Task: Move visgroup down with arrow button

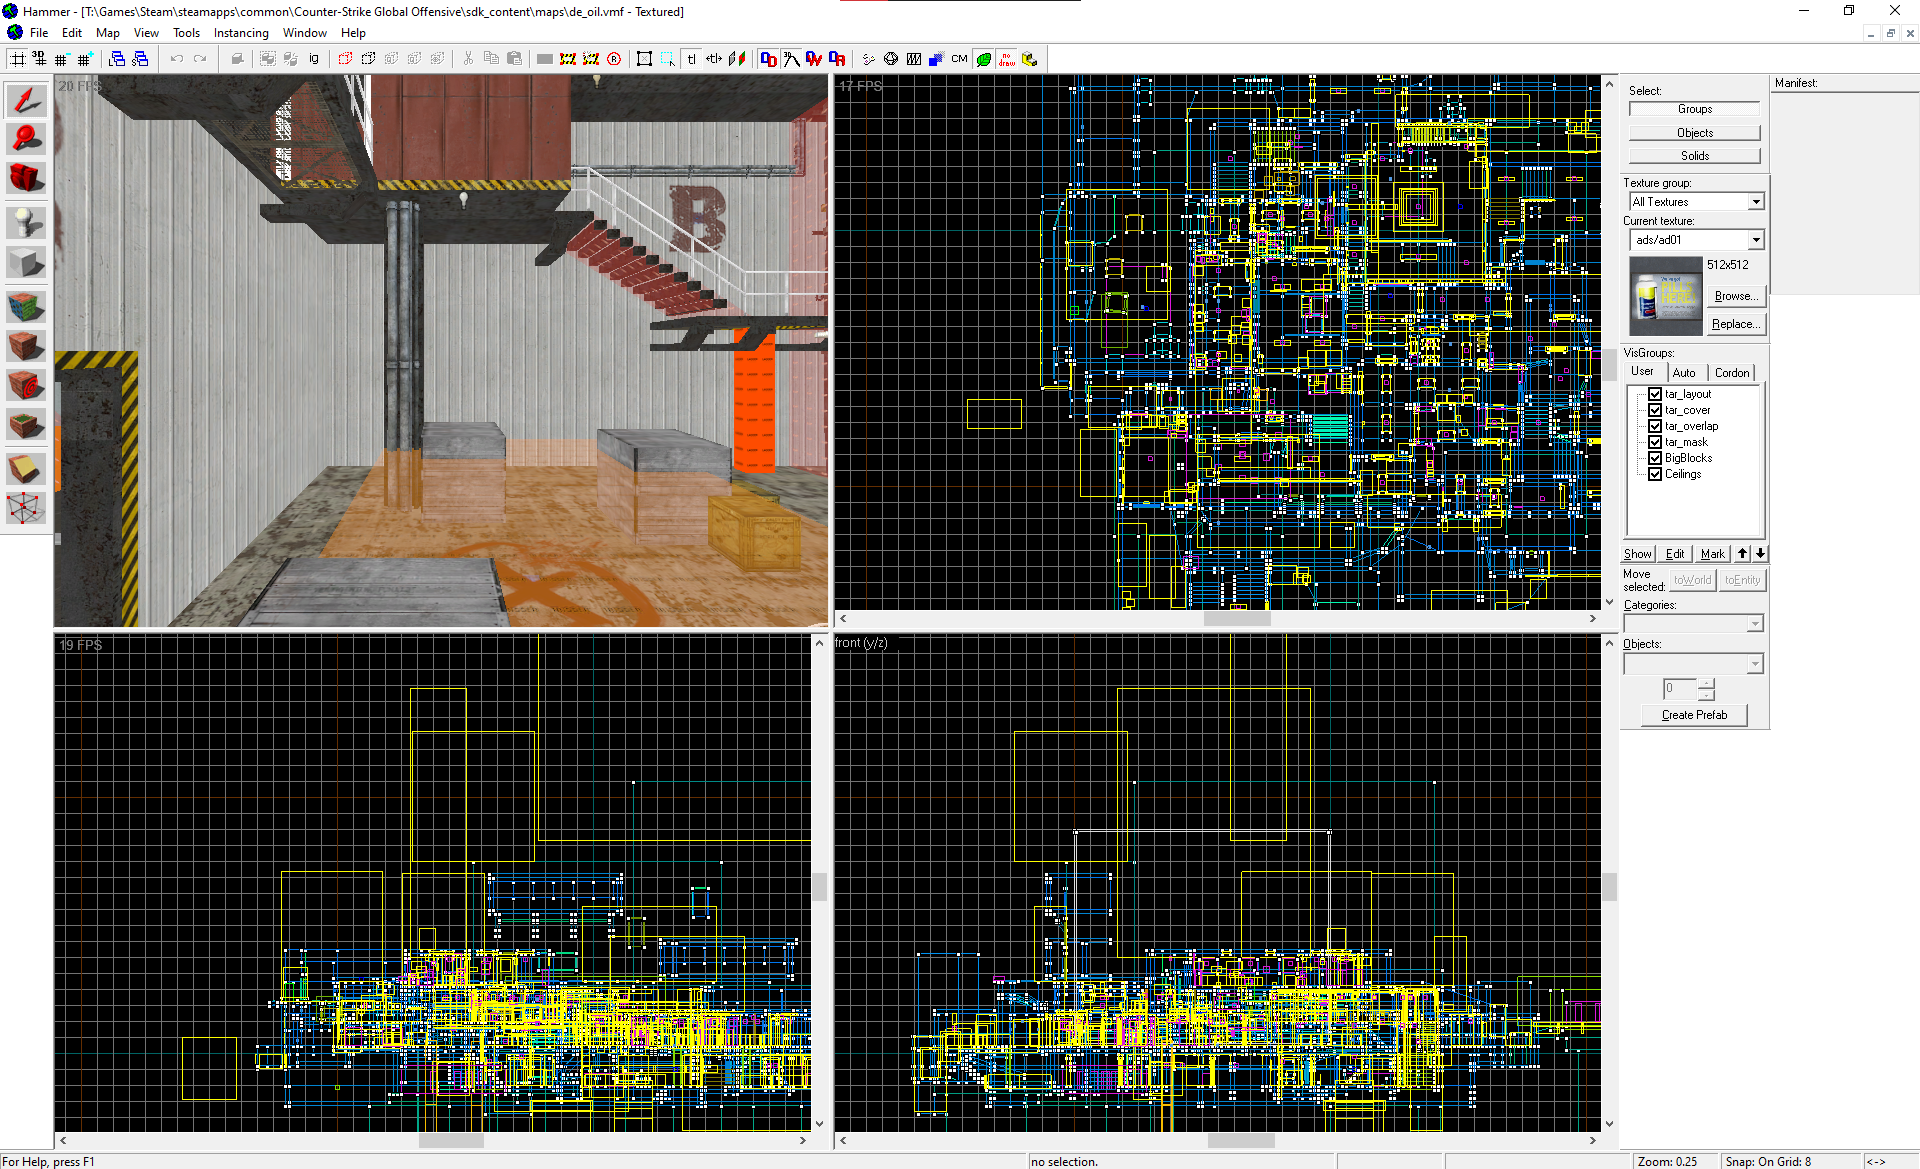Action: pyautogui.click(x=1760, y=554)
